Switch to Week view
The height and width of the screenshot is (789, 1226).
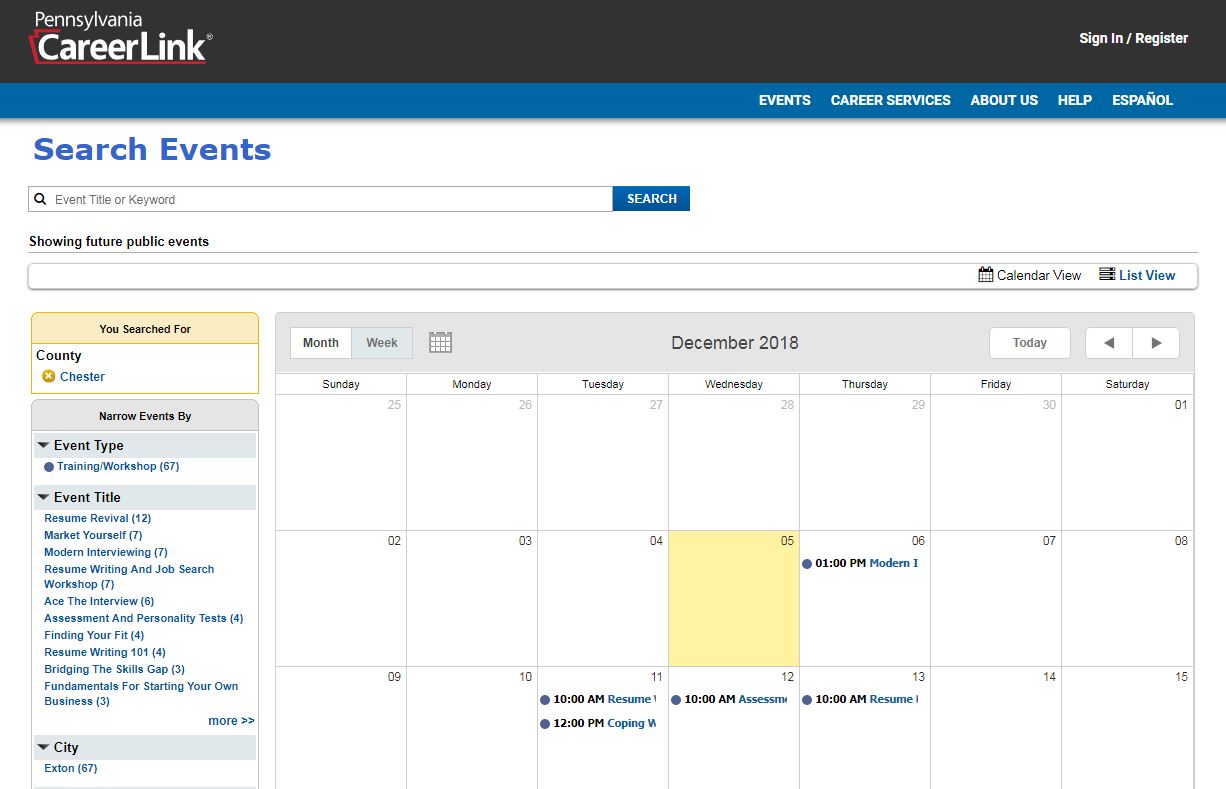point(382,343)
